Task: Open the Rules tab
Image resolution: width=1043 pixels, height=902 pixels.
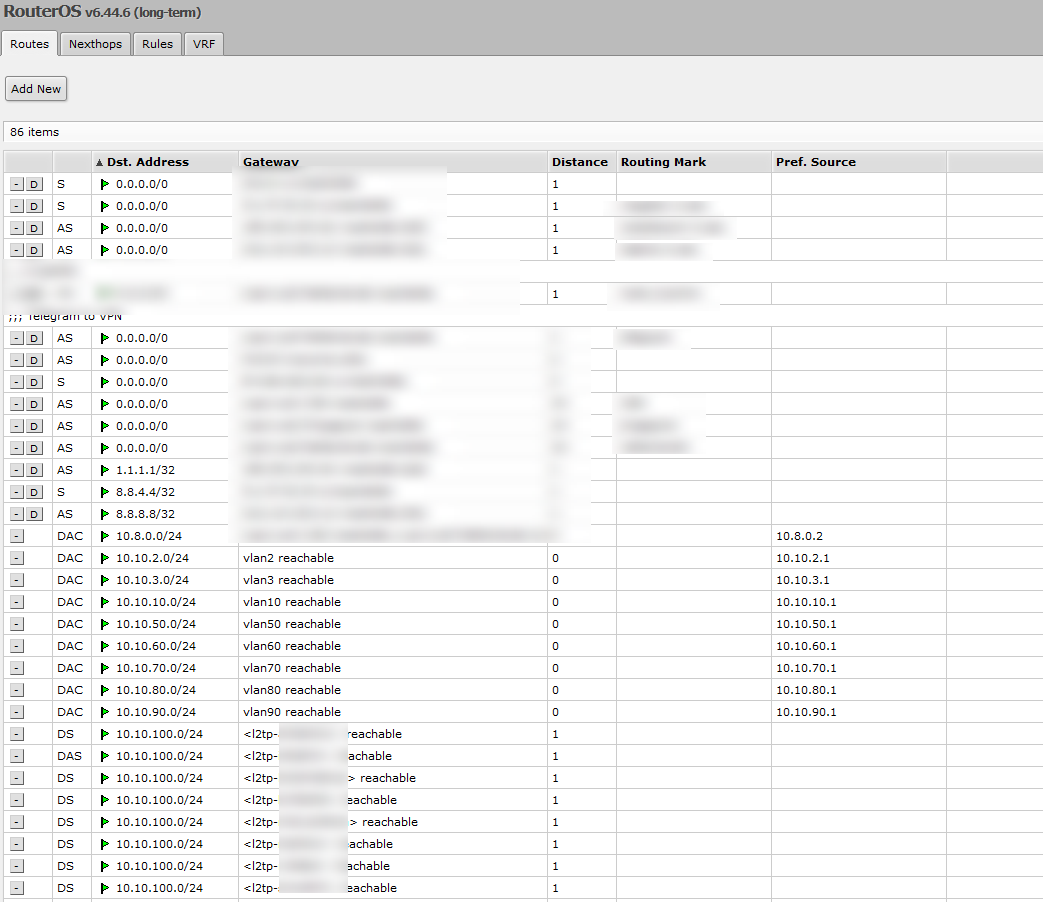Action: (x=157, y=44)
